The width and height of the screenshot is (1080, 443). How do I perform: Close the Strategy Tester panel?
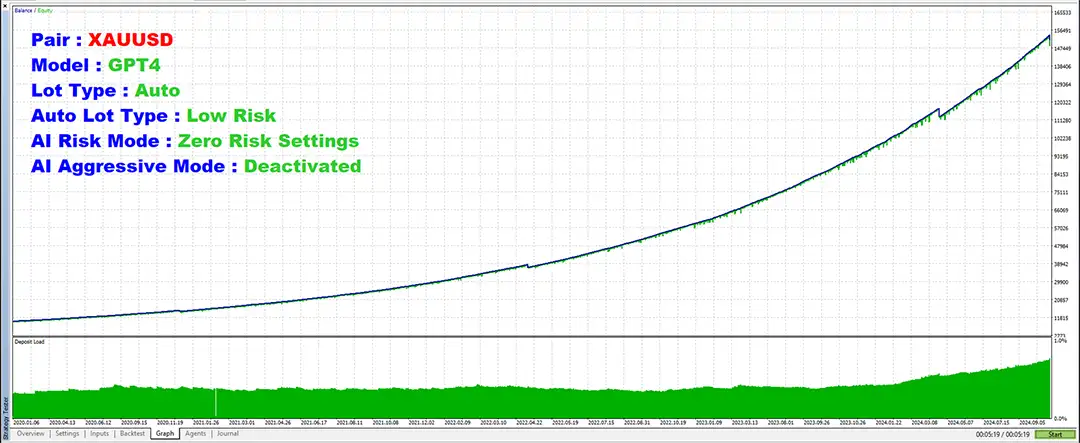tap(4, 5)
